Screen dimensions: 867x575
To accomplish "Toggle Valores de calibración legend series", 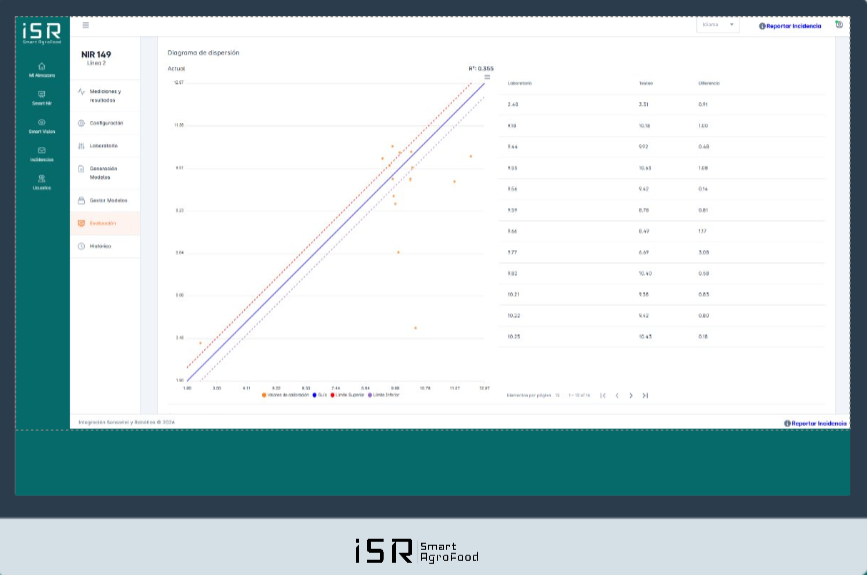I will point(285,395).
